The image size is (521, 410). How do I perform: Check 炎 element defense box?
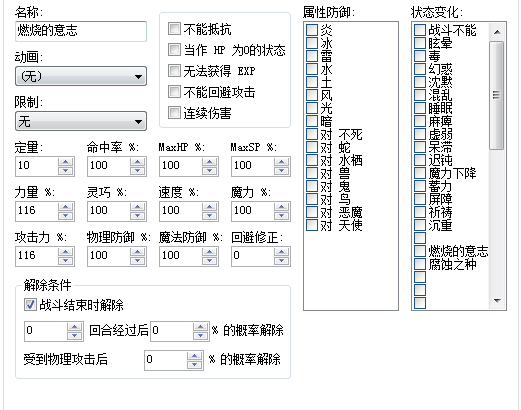click(312, 30)
